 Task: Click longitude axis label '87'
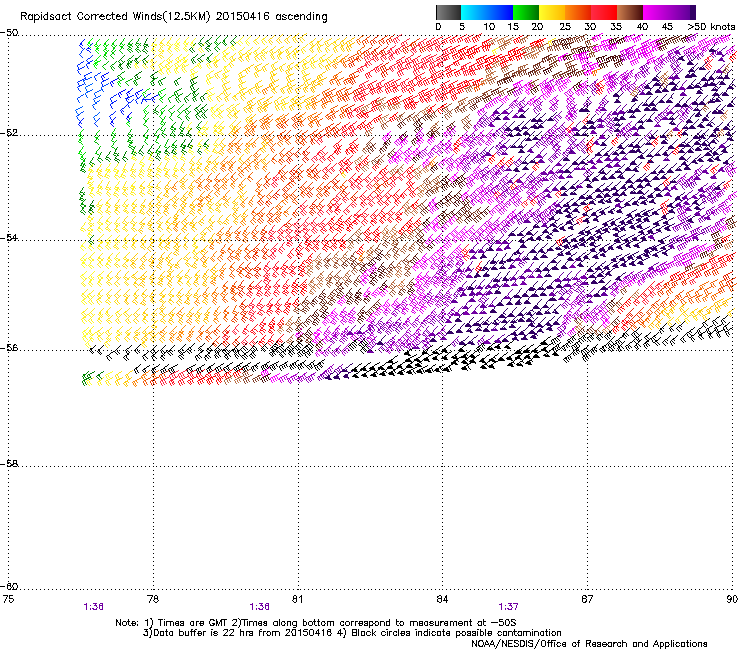[587, 599]
